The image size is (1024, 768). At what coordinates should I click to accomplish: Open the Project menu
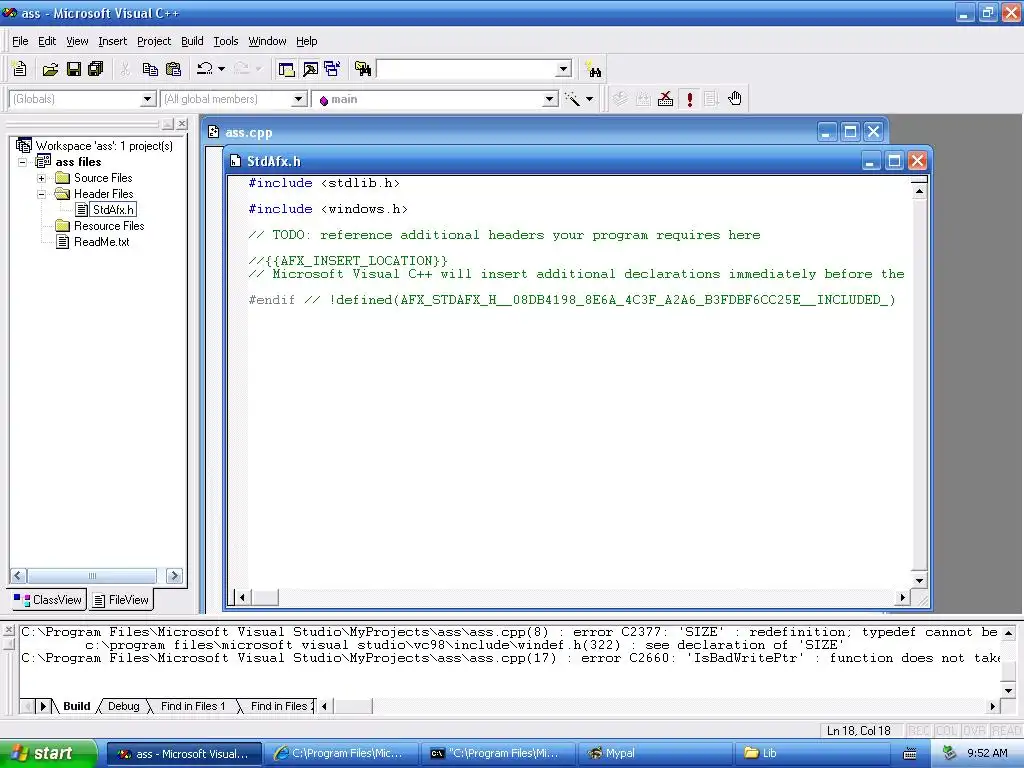click(x=154, y=41)
